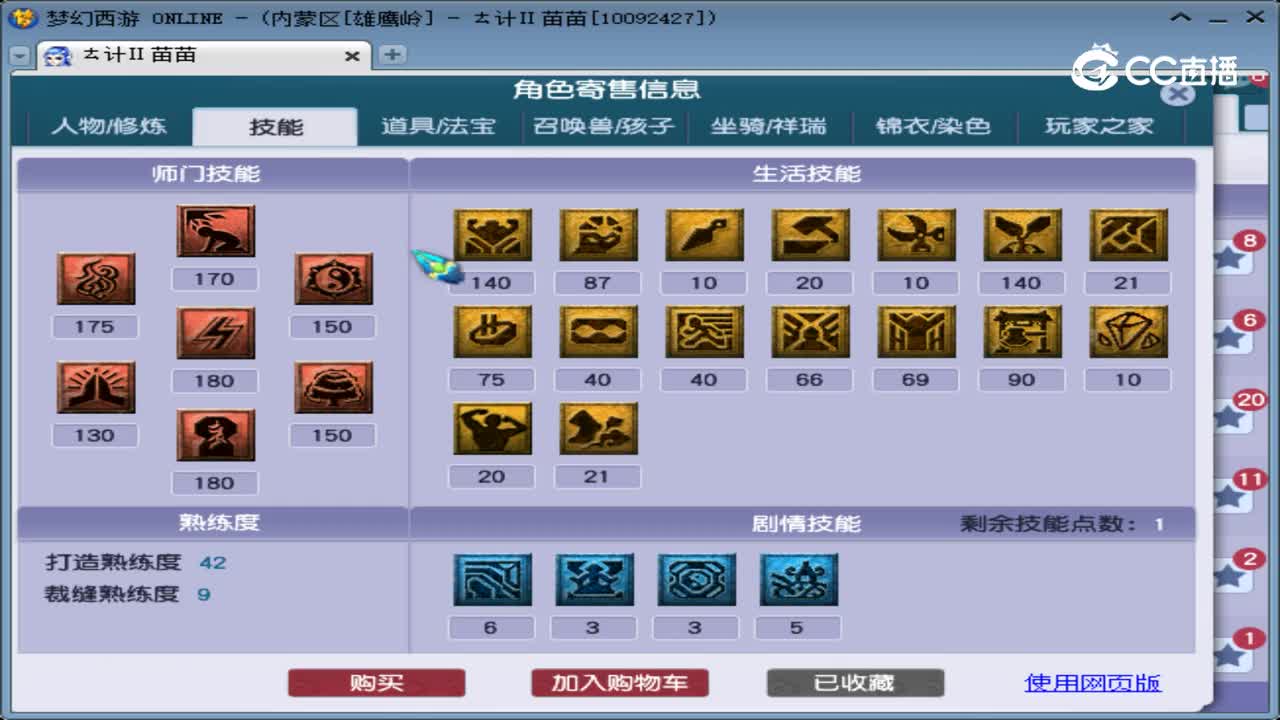The width and height of the screenshot is (1280, 720).
Task: Click the yin-yang school skill icon above the upper 150
Action: tap(333, 279)
